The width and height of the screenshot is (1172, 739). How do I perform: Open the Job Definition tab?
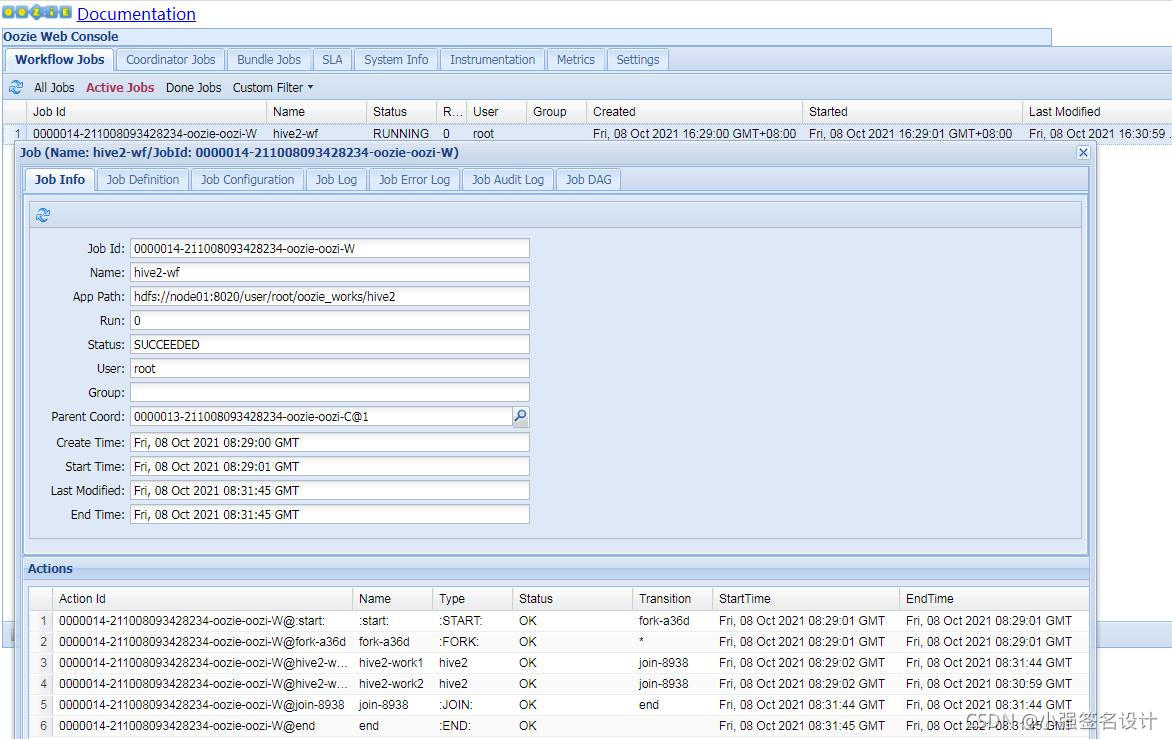143,179
